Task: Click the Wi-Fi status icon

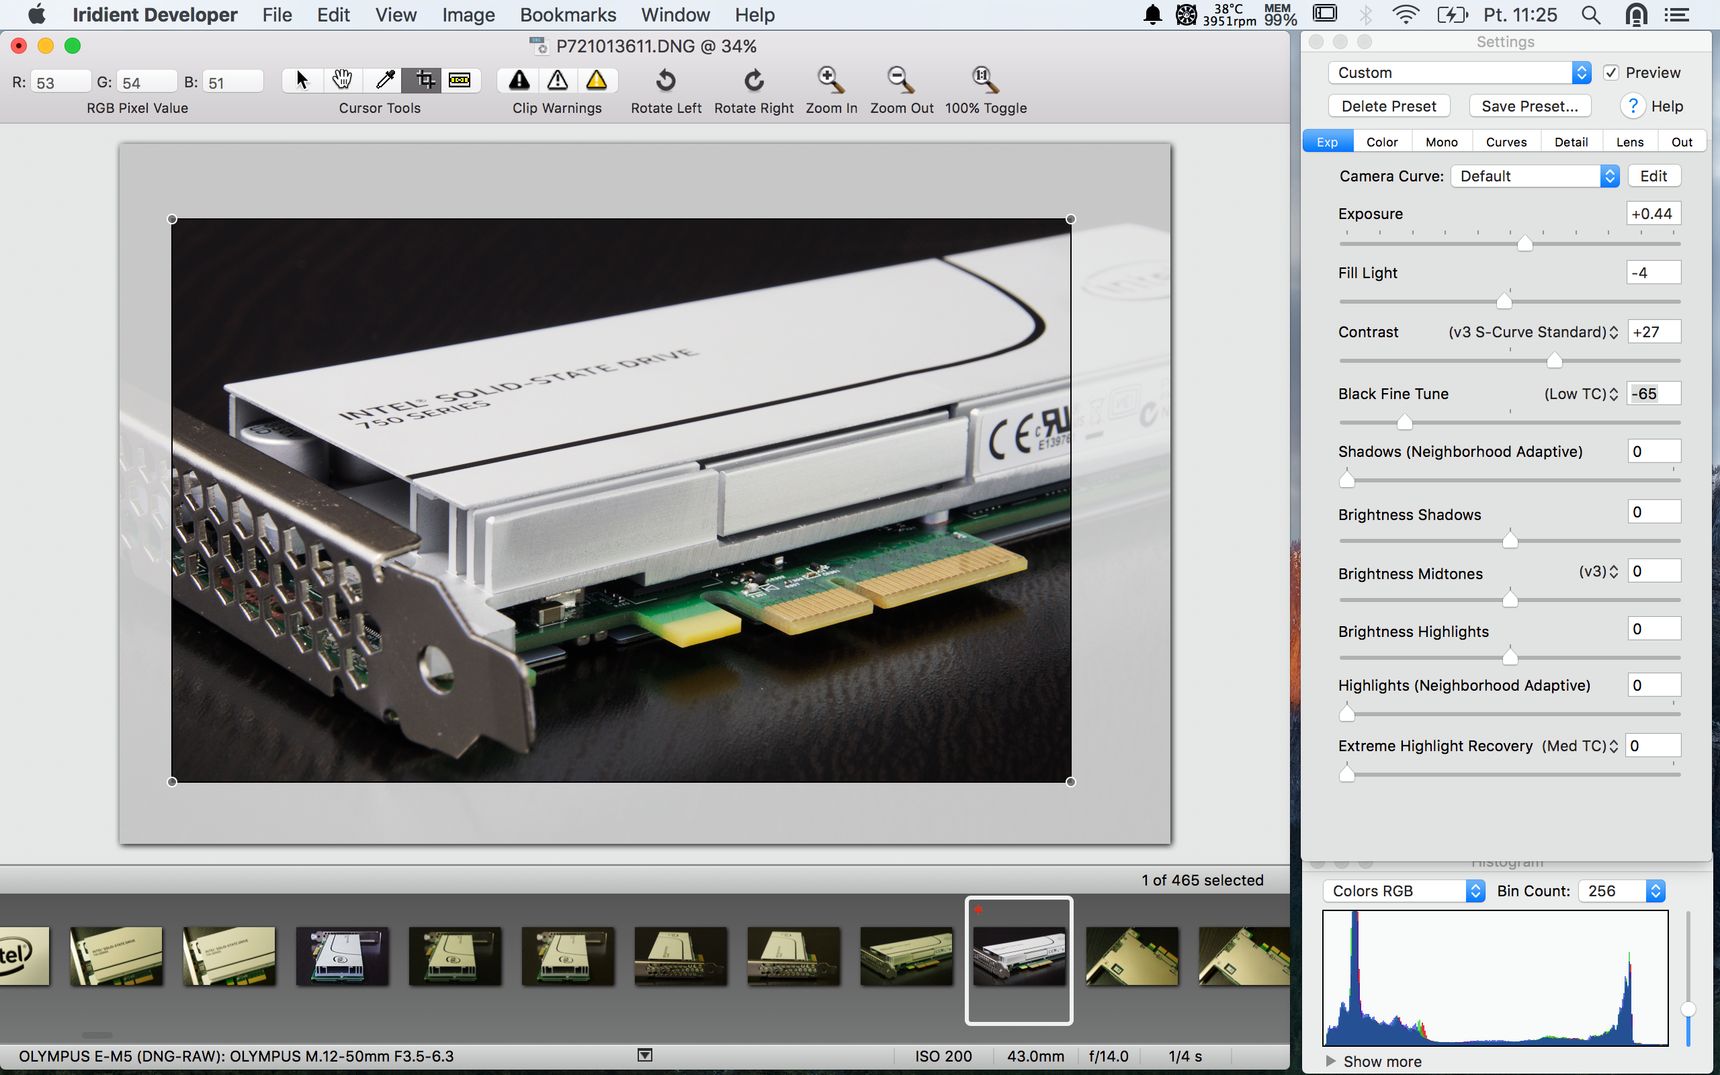Action: tap(1406, 15)
